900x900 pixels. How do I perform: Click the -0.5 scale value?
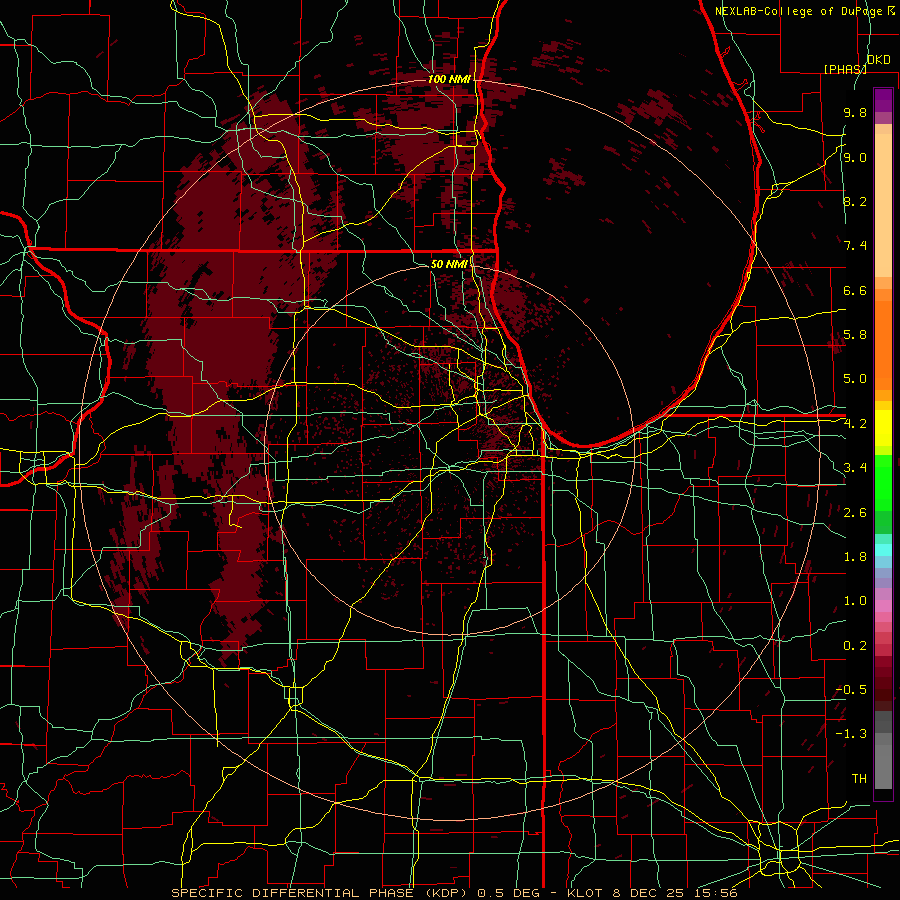851,690
